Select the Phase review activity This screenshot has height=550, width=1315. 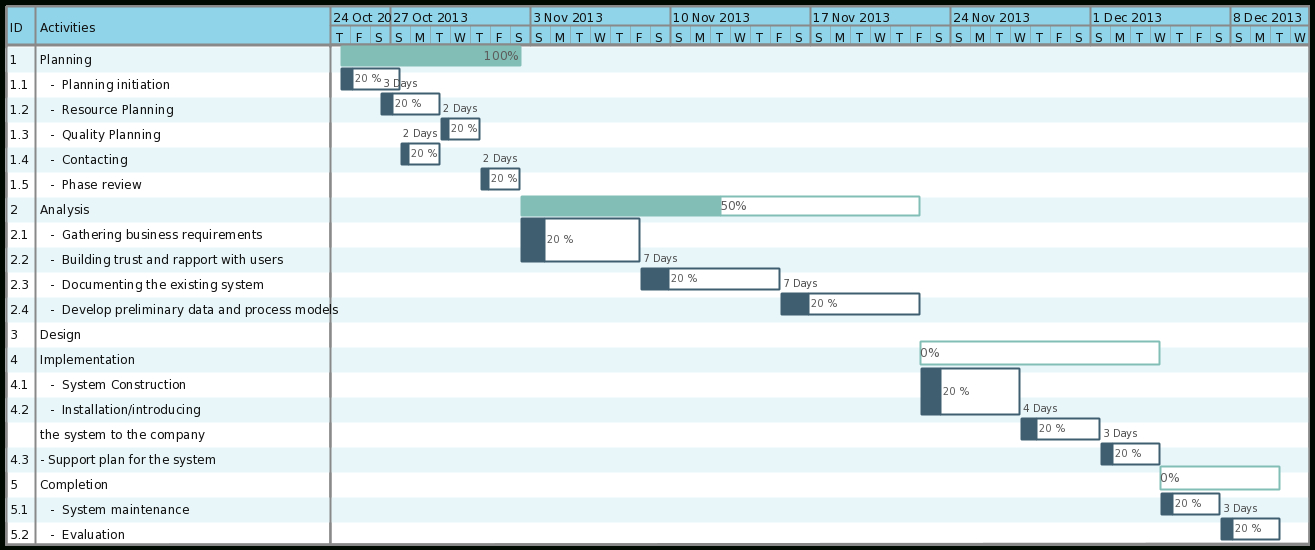click(x=101, y=185)
